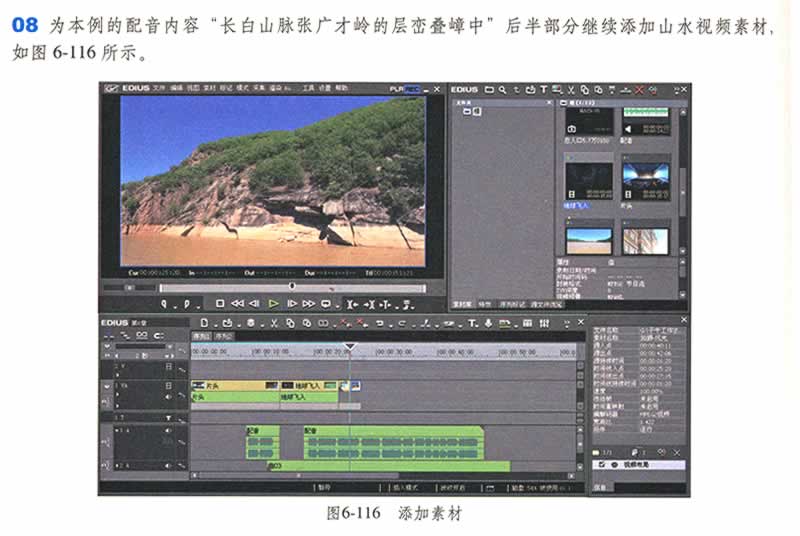
Task: Set the Out point marker
Action: (187, 304)
